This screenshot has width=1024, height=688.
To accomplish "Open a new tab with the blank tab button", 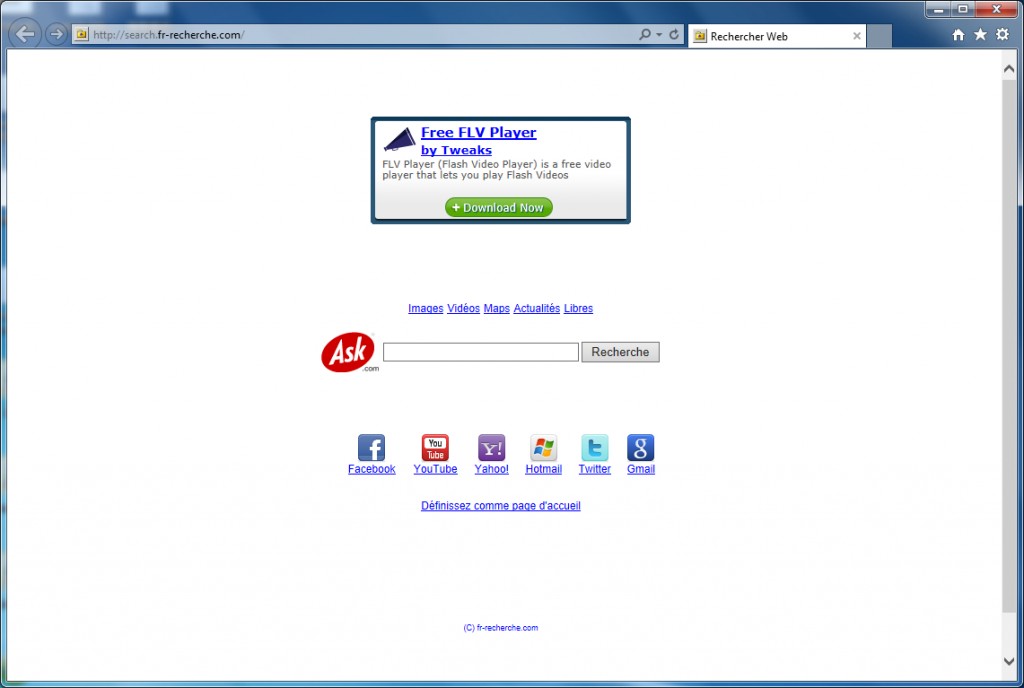I will coord(880,37).
